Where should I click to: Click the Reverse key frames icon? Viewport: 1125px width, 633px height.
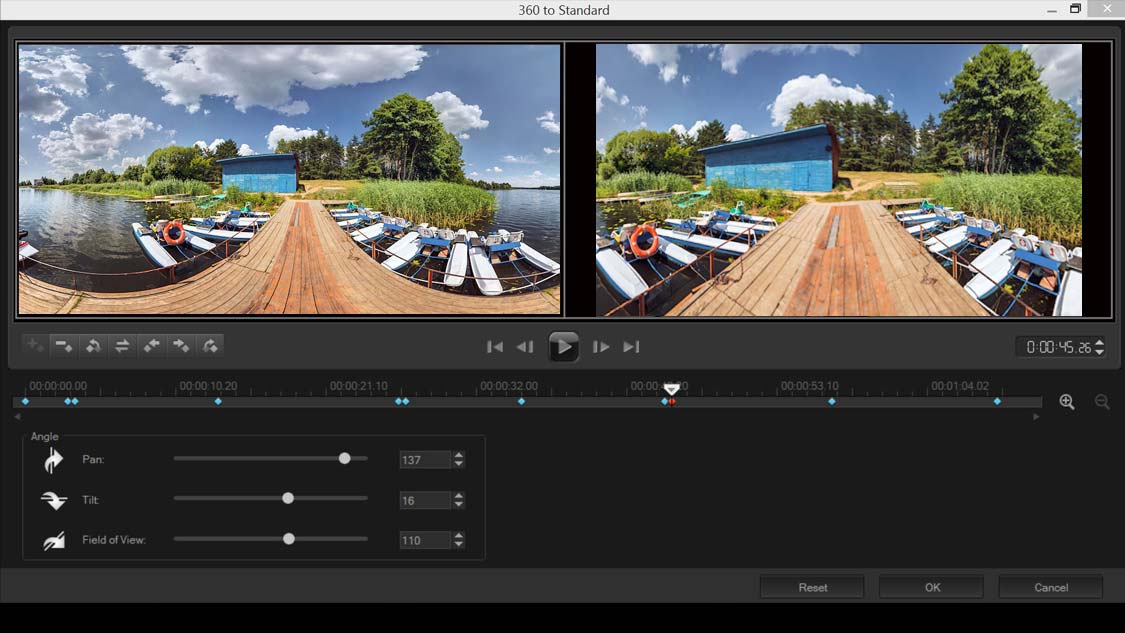pyautogui.click(x=93, y=346)
